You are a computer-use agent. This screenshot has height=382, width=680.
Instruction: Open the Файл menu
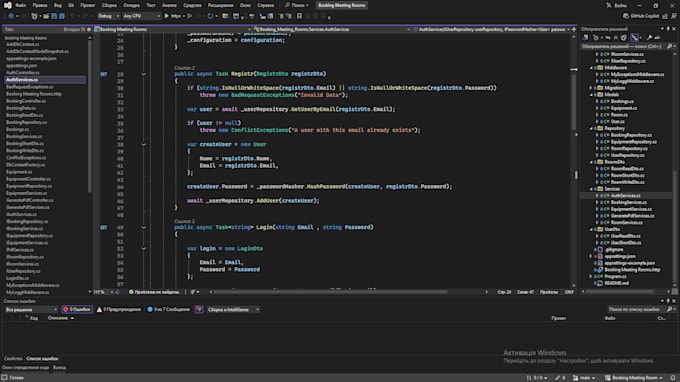21,5
